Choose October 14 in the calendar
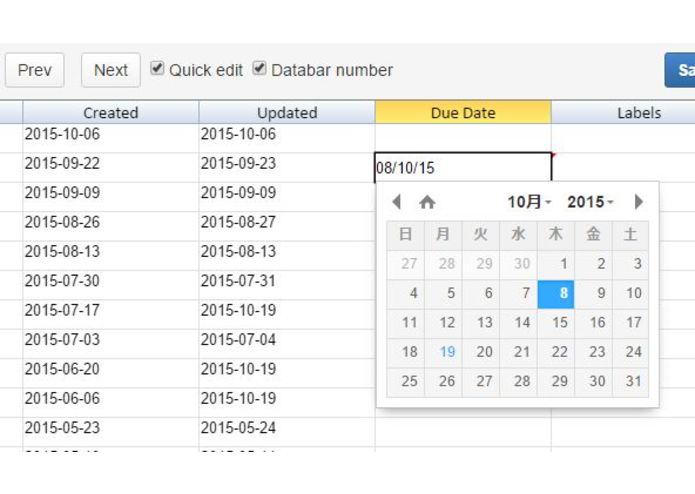Viewport: 695px width, 494px height. 518,323
